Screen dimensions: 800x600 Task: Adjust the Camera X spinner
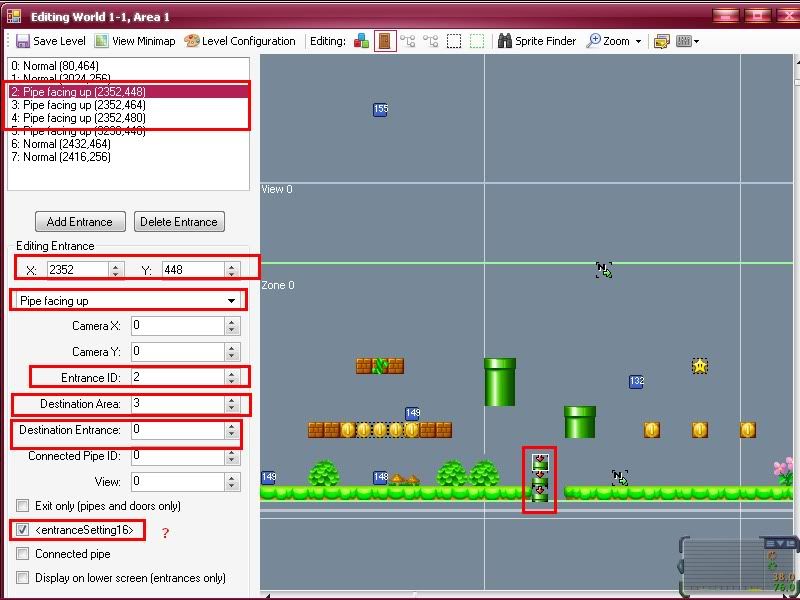coord(232,326)
